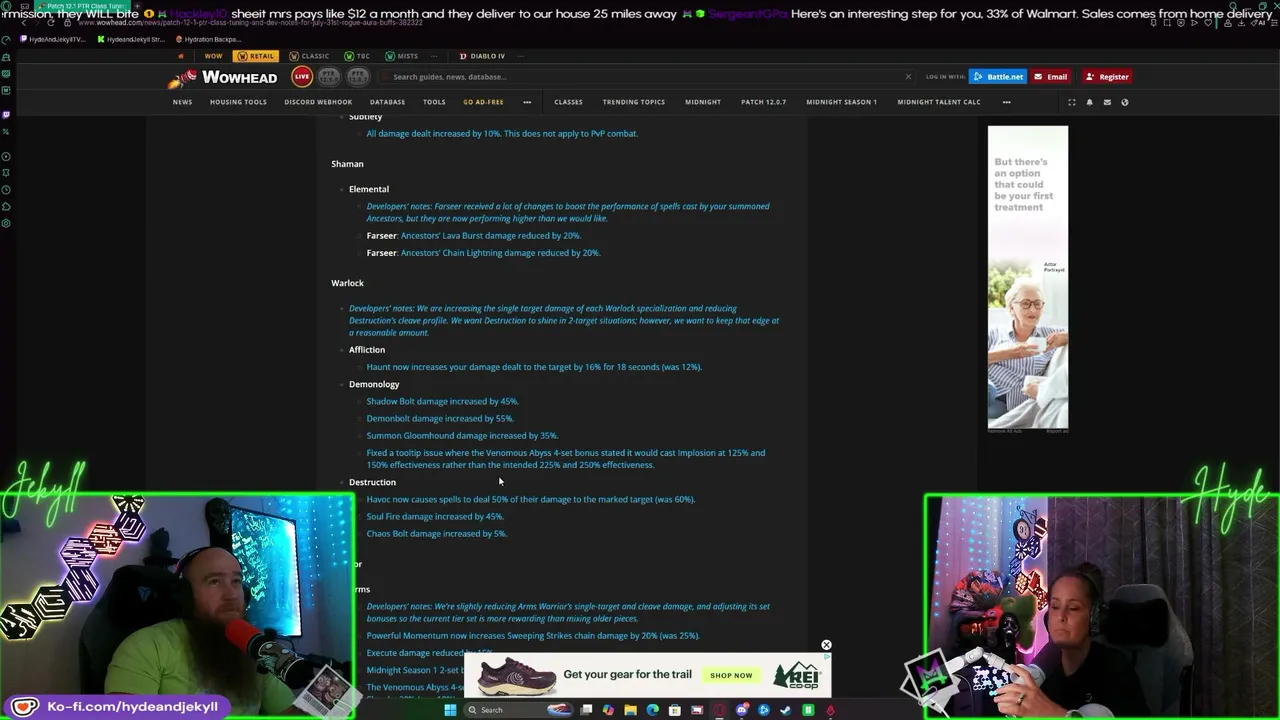Go to the orange home icon
1280x720 pixels.
[x=181, y=56]
